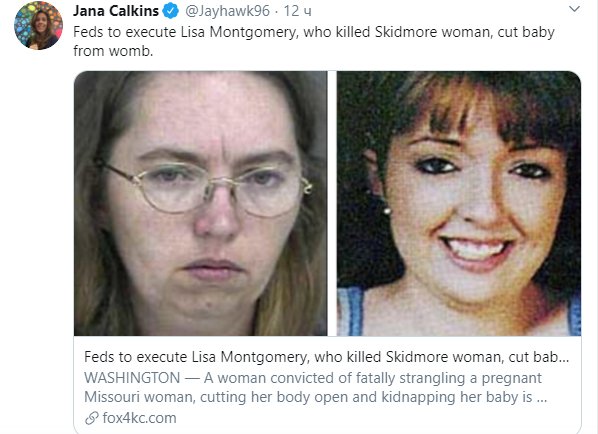Click the 'from womb.' tweet text line
The image size is (598, 434).
click(113, 51)
